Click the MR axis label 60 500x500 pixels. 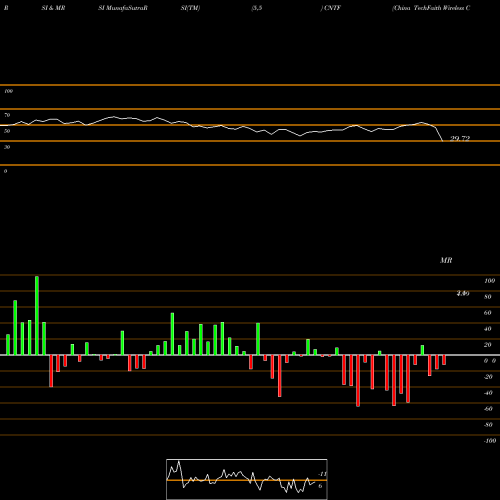tap(488, 313)
